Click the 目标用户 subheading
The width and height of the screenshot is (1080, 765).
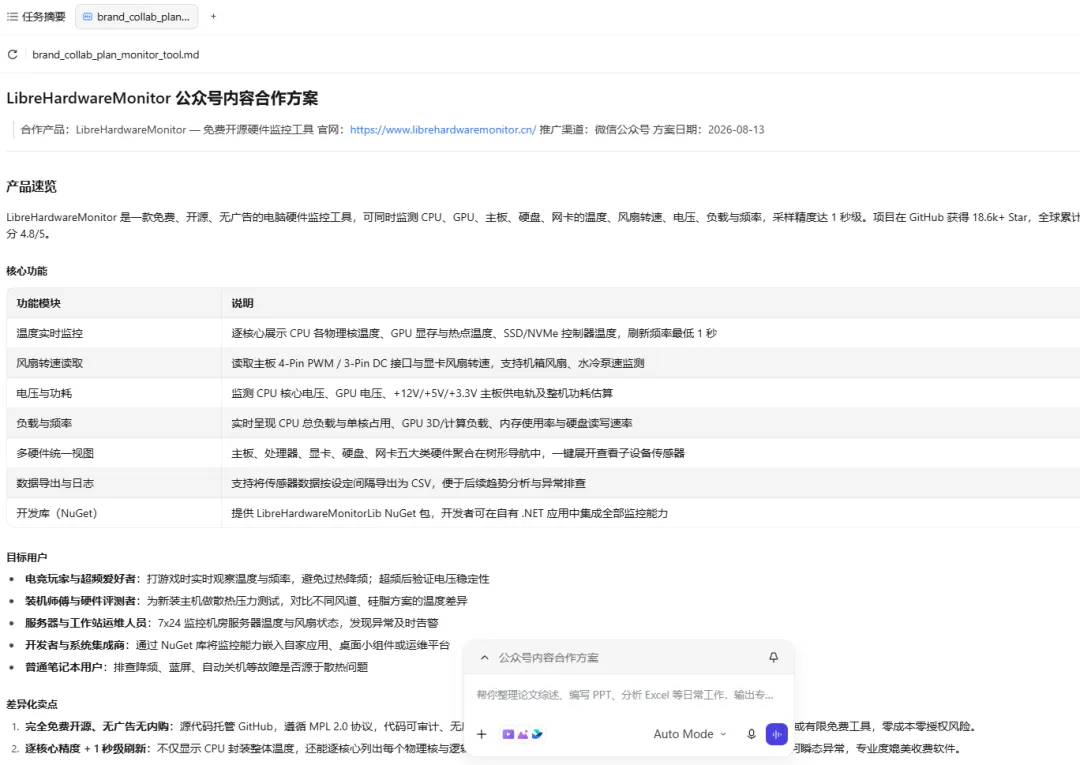point(27,558)
